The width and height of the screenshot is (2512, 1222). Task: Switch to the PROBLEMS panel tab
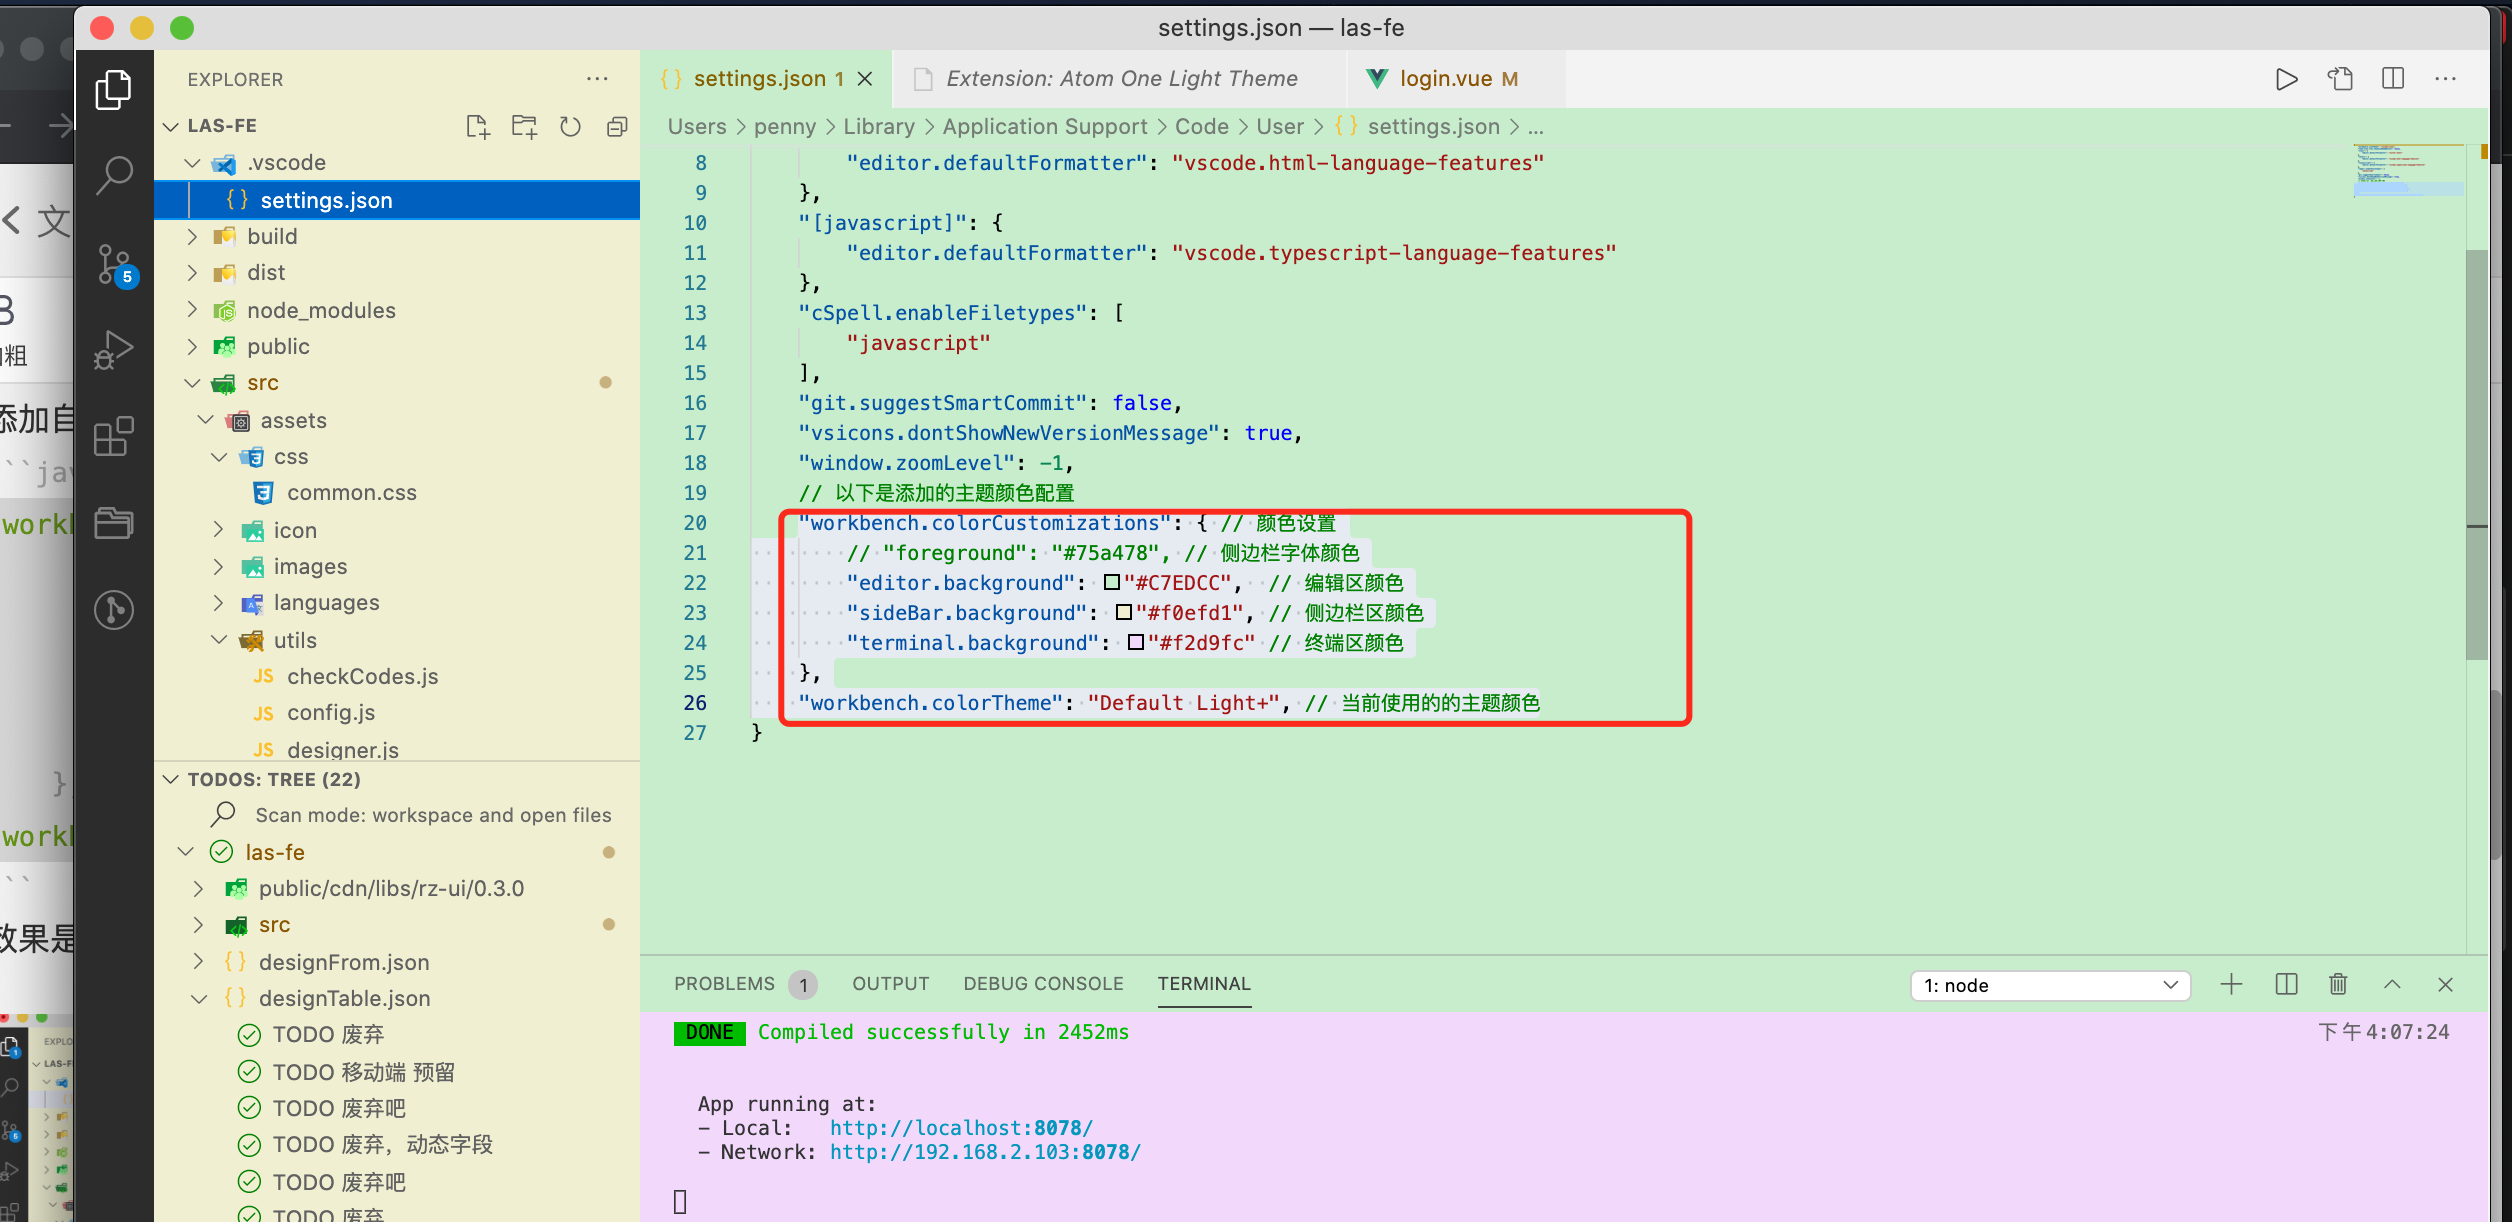[x=724, y=984]
